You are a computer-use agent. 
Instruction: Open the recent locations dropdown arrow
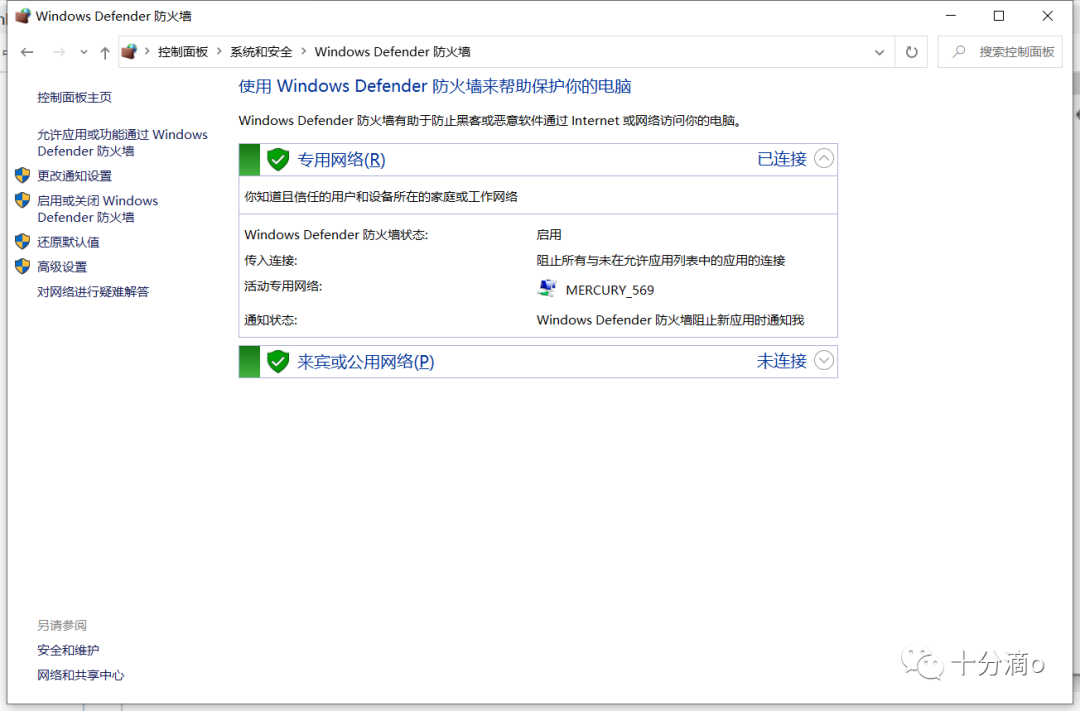pos(84,52)
